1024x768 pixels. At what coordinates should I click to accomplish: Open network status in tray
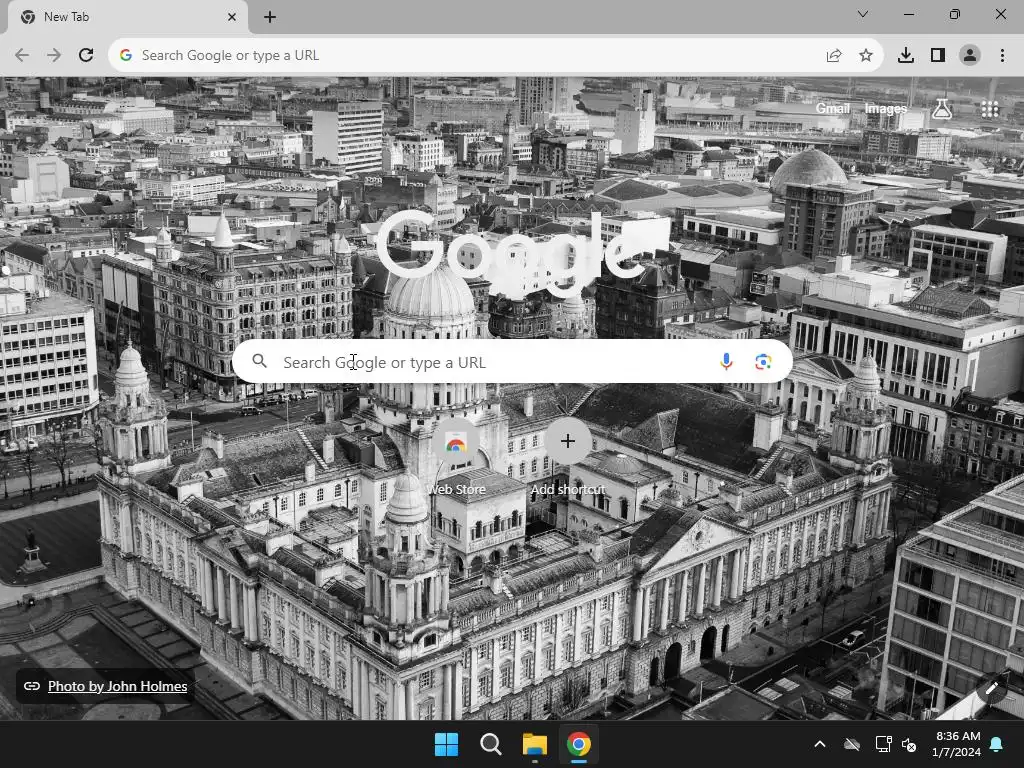883,744
